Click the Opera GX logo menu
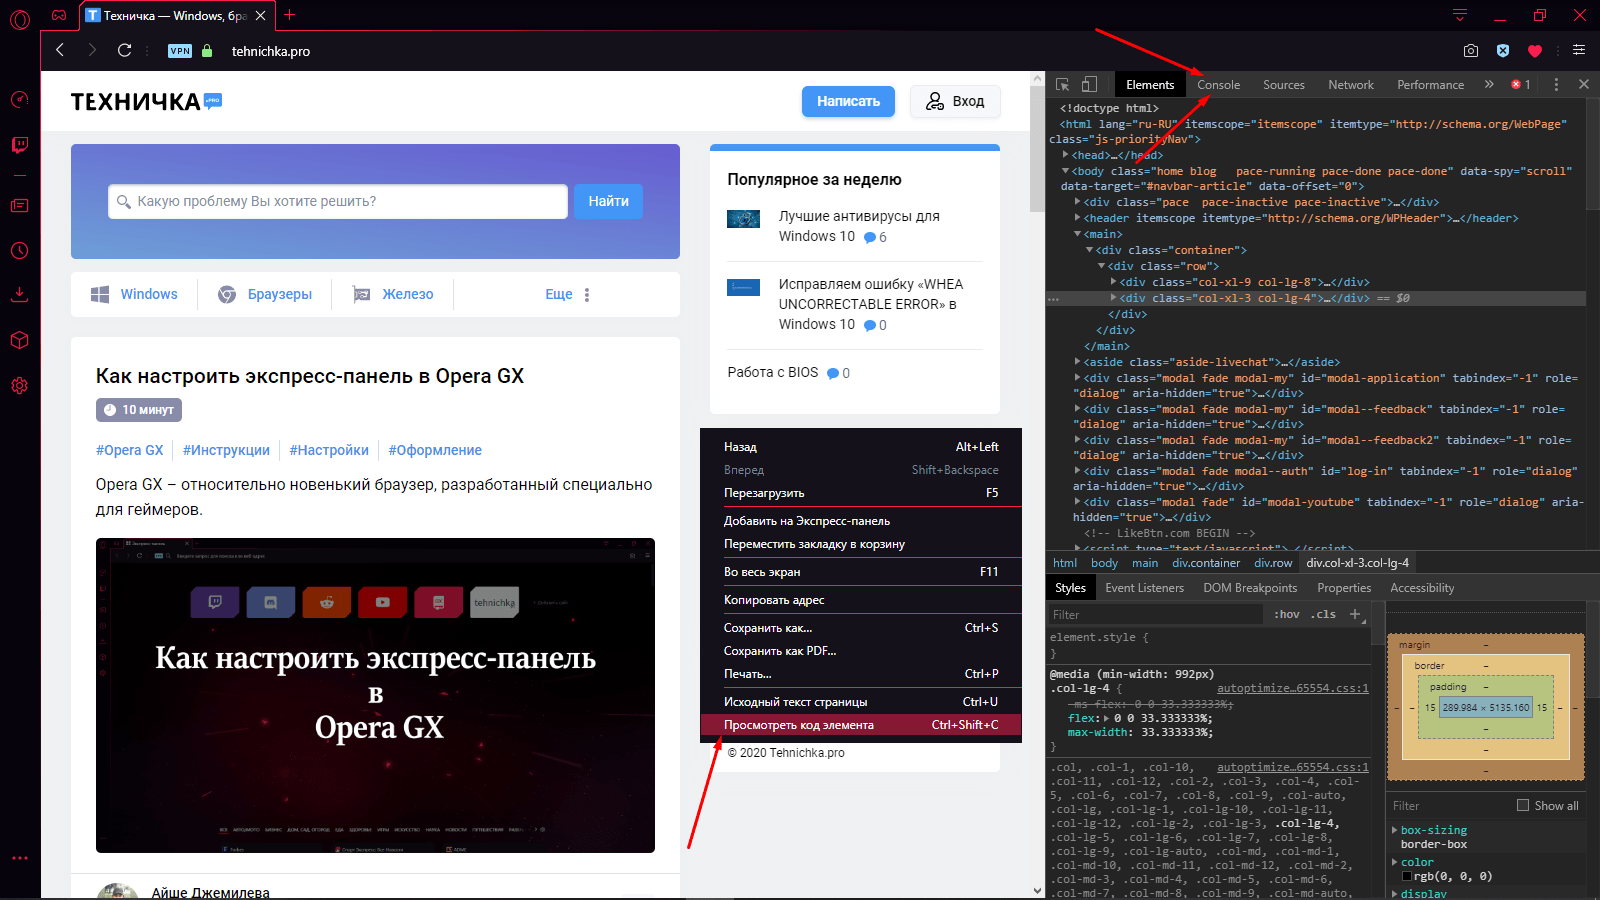 pyautogui.click(x=19, y=19)
